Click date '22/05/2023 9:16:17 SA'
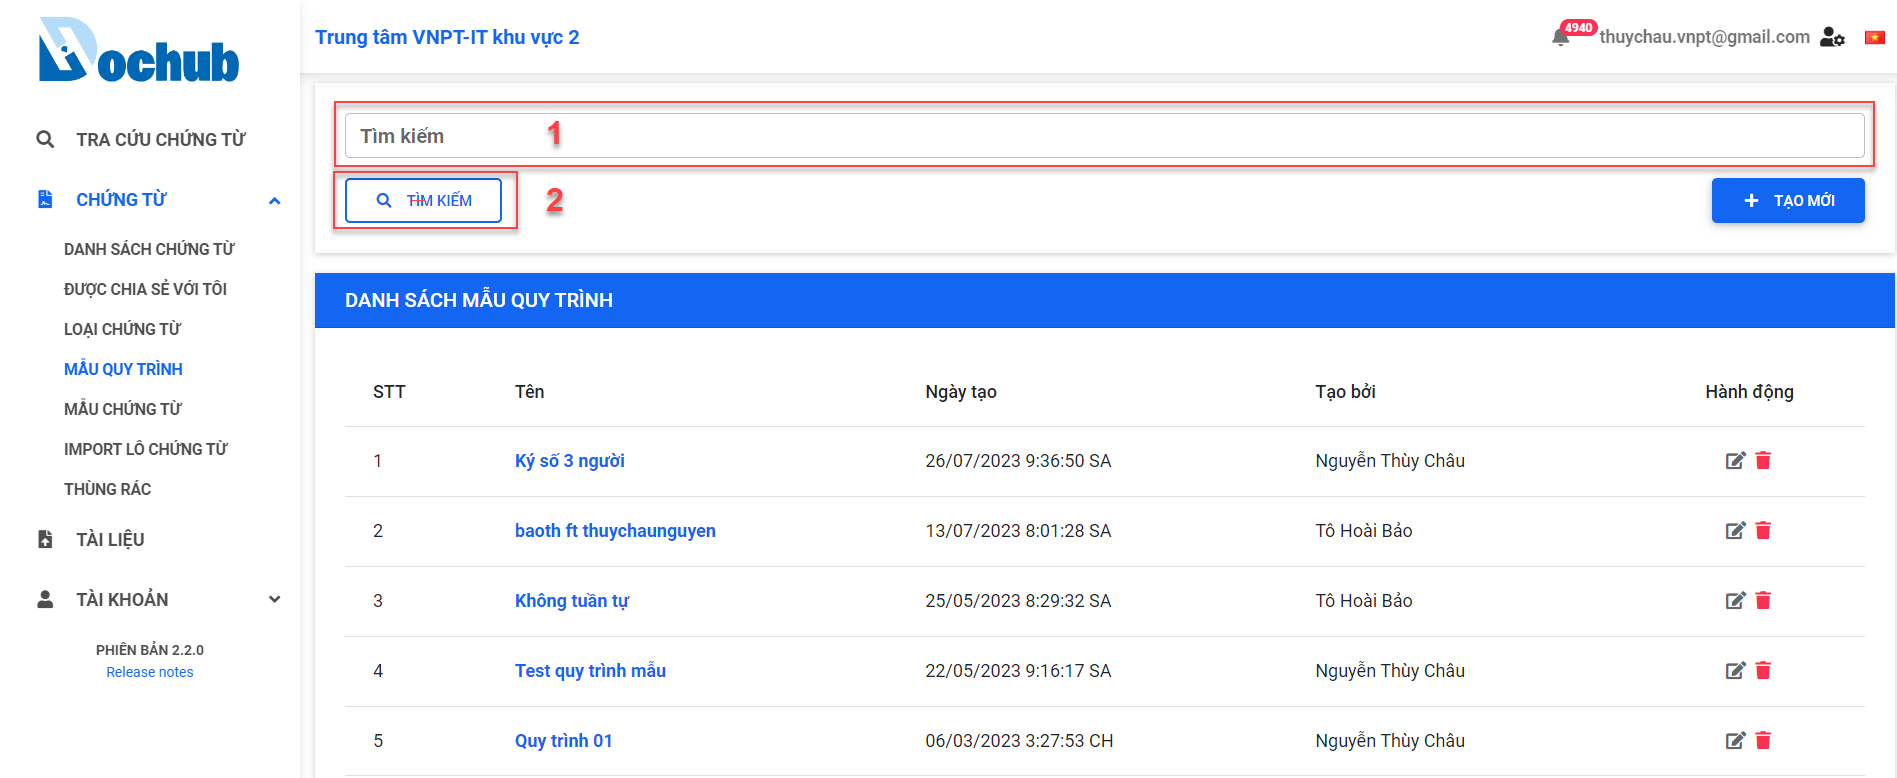Viewport: 1897px width, 778px height. tap(1018, 671)
